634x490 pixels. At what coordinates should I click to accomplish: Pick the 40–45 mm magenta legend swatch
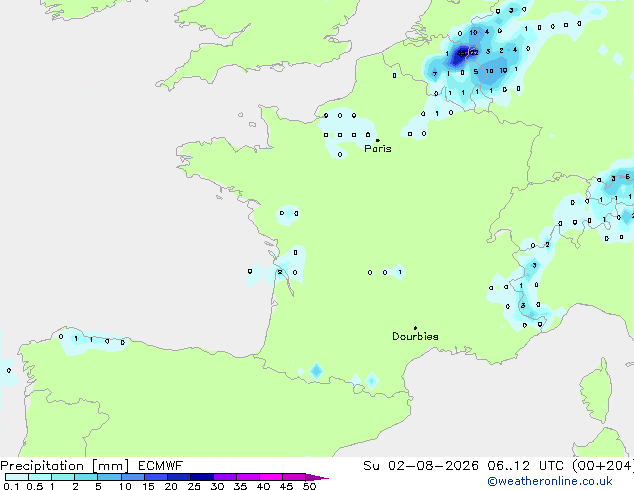pos(271,477)
